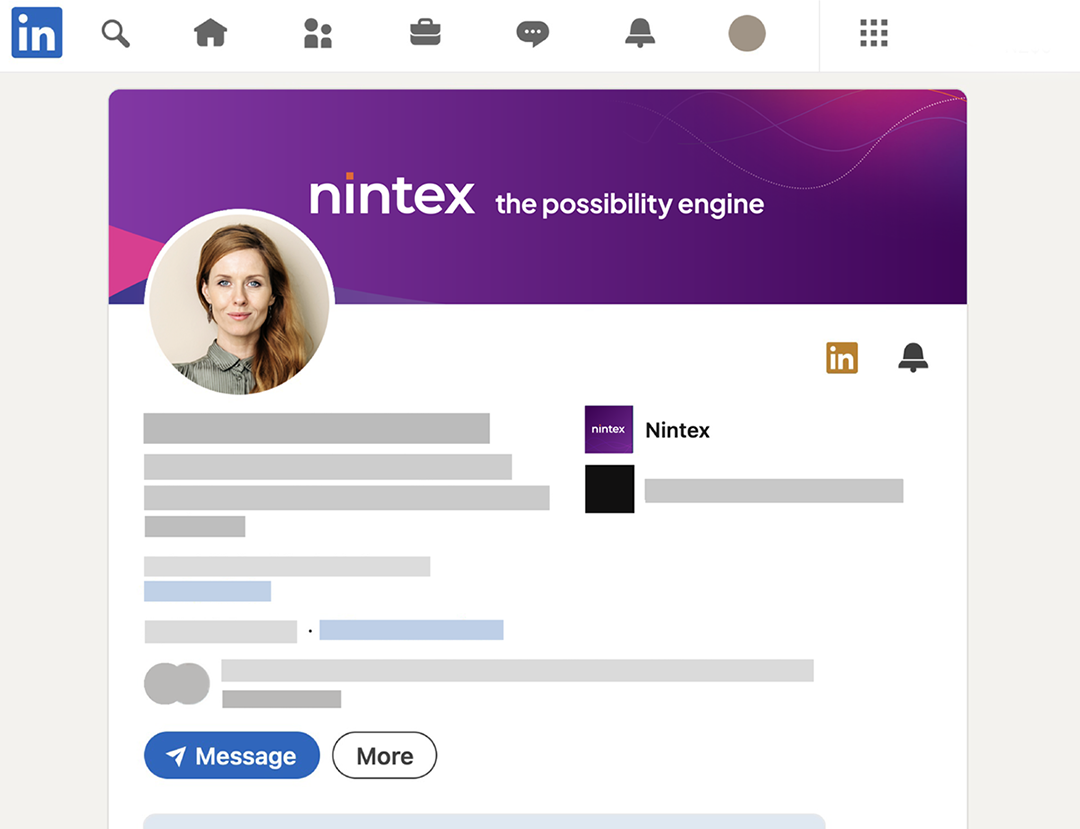The image size is (1080, 829).
Task: Click the blurred blue link after dot separator
Action: tap(411, 630)
